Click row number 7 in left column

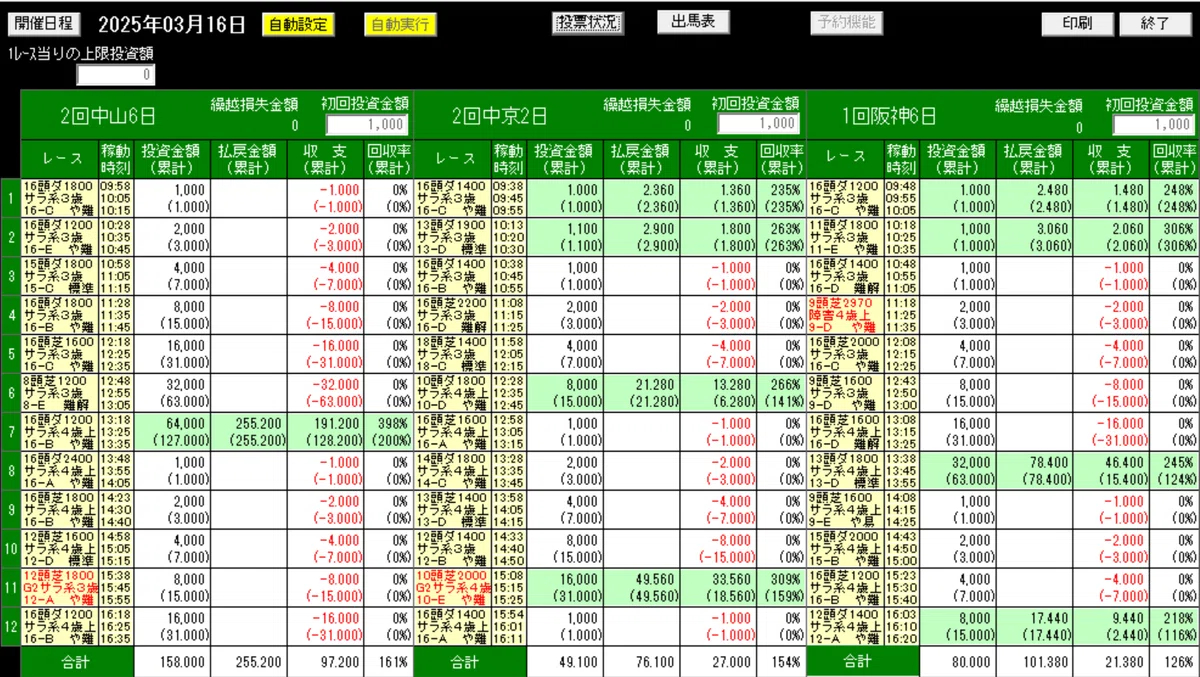coord(10,432)
